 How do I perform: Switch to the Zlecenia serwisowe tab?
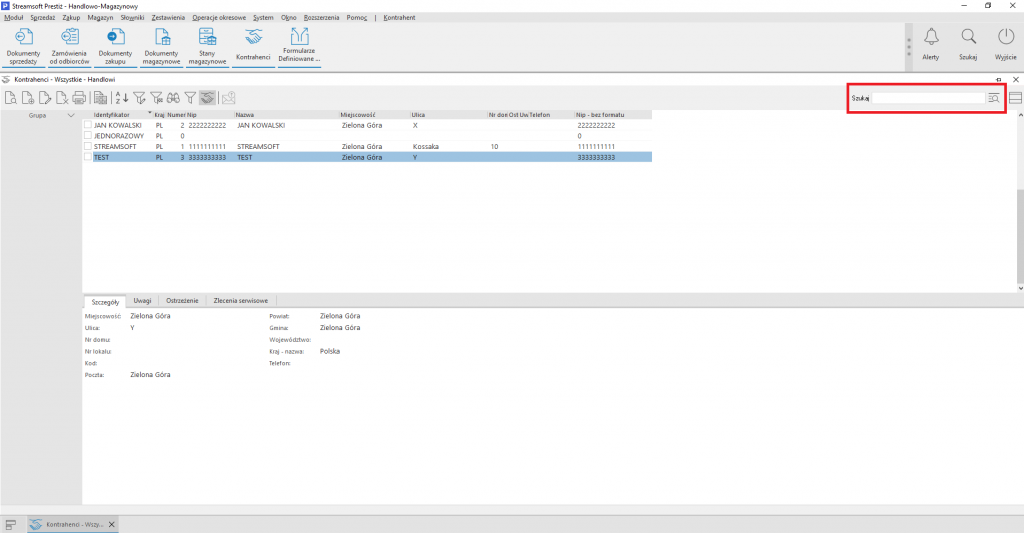[240, 301]
